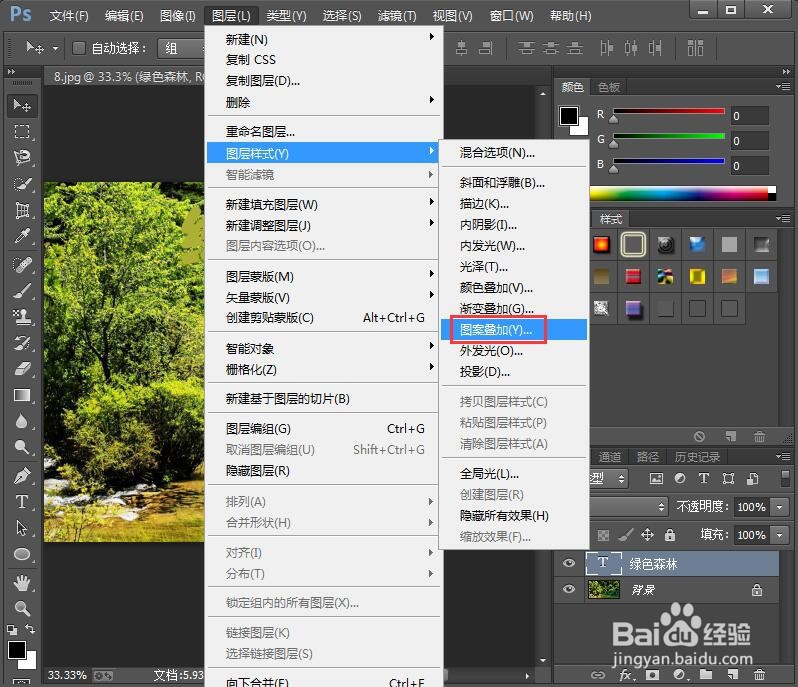The height and width of the screenshot is (687, 798).
Task: Select the Move tool in toolbox
Action: coord(22,105)
